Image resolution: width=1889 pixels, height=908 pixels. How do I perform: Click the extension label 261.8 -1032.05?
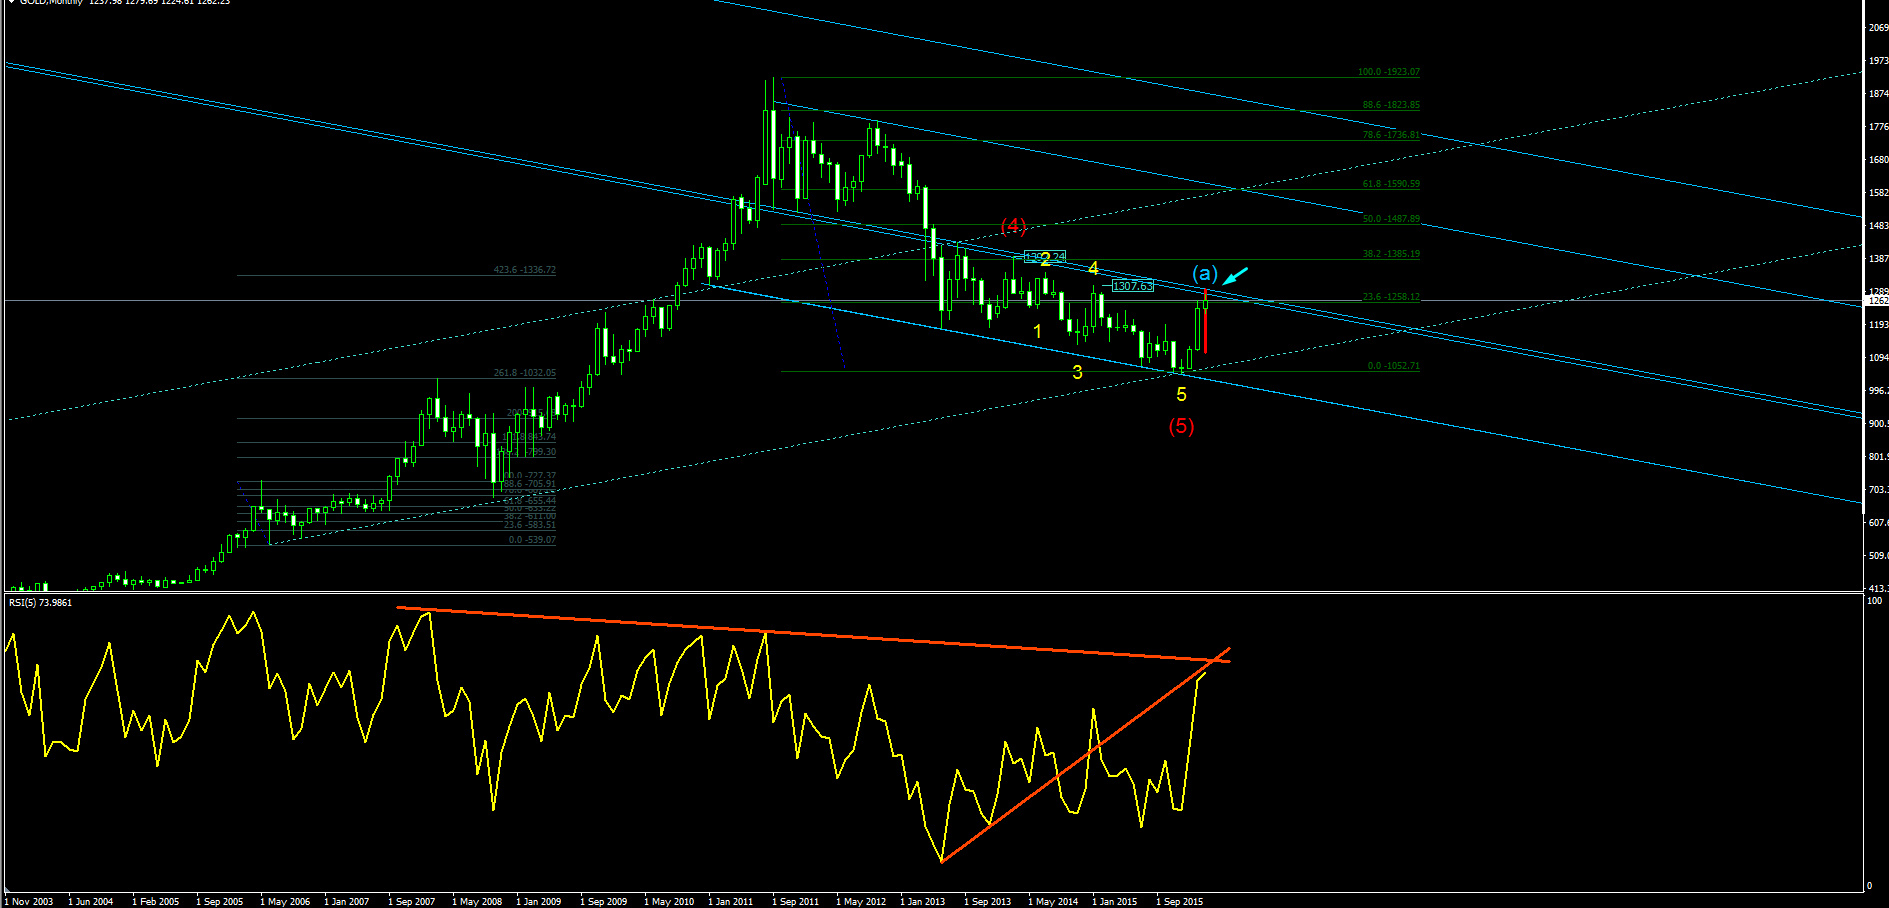click(524, 373)
